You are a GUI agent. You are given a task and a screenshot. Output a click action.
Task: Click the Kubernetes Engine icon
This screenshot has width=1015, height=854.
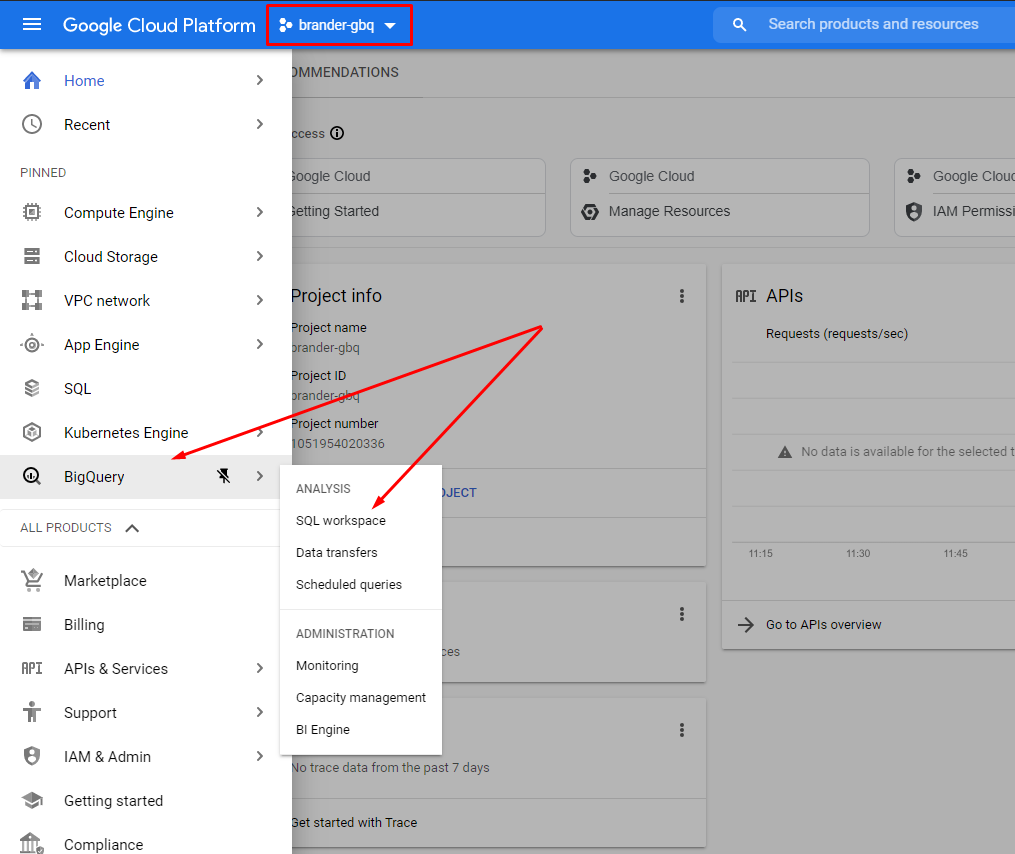[32, 433]
